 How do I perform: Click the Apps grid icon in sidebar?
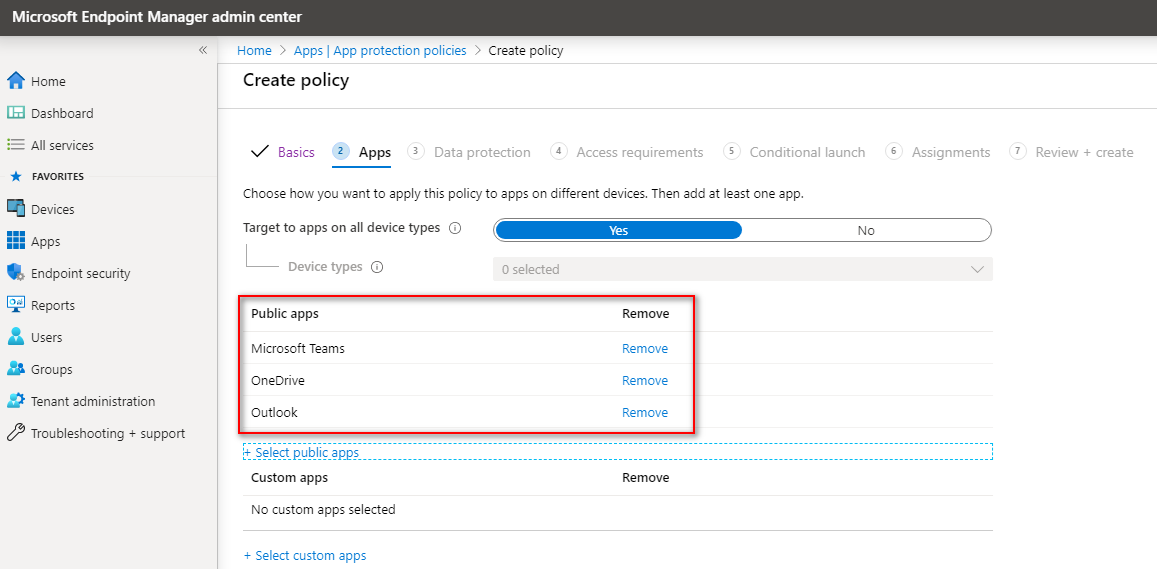click(15, 241)
